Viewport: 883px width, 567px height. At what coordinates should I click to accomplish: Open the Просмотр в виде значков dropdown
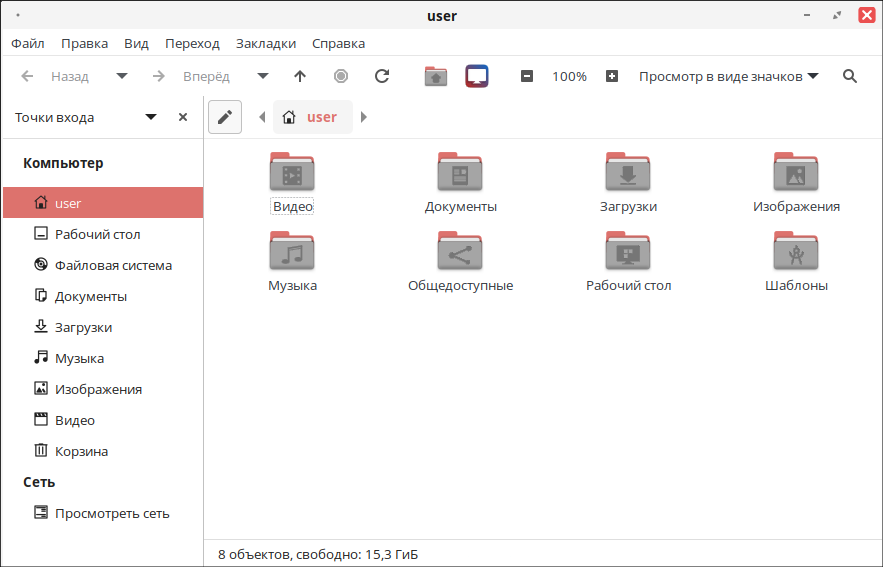[x=728, y=77]
